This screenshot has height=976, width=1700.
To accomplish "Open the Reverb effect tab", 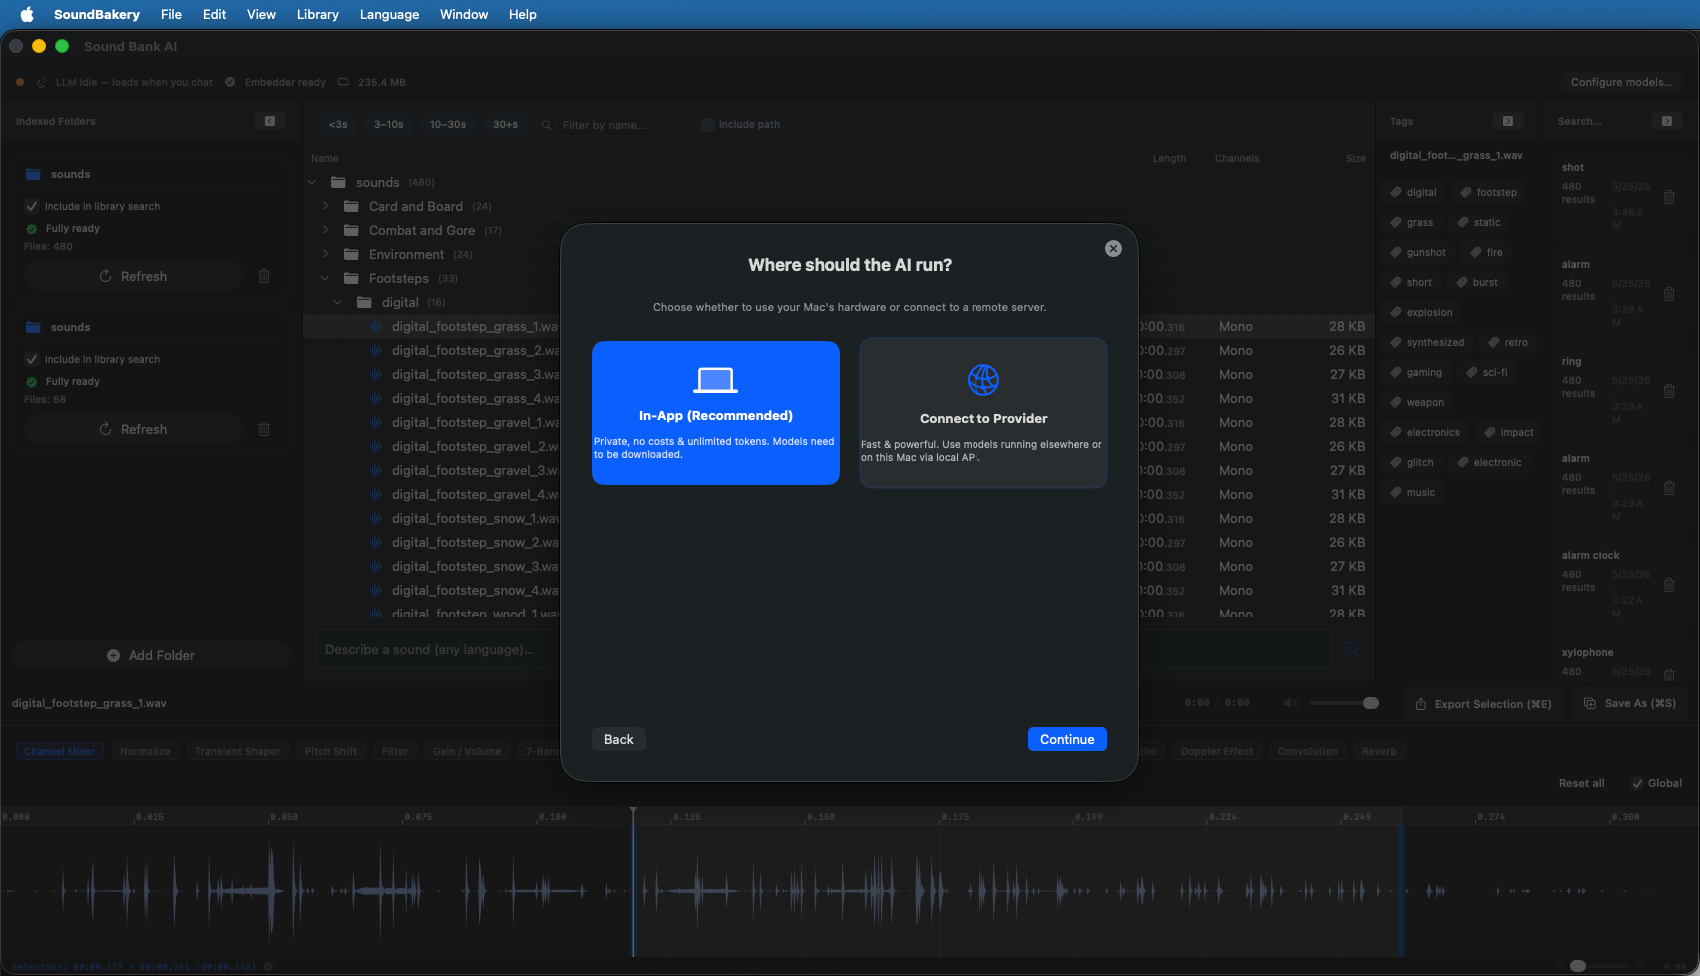I will pos(1379,751).
